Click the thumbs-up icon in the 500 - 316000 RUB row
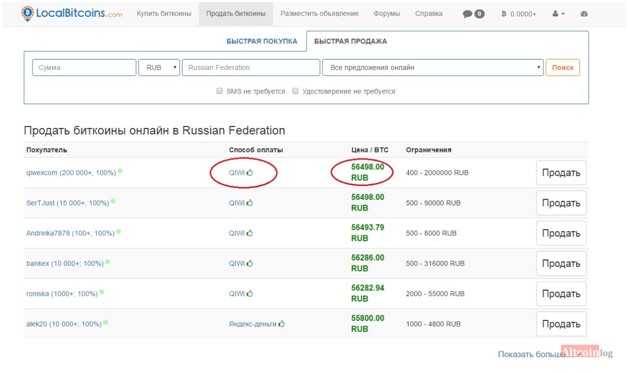 pos(250,263)
